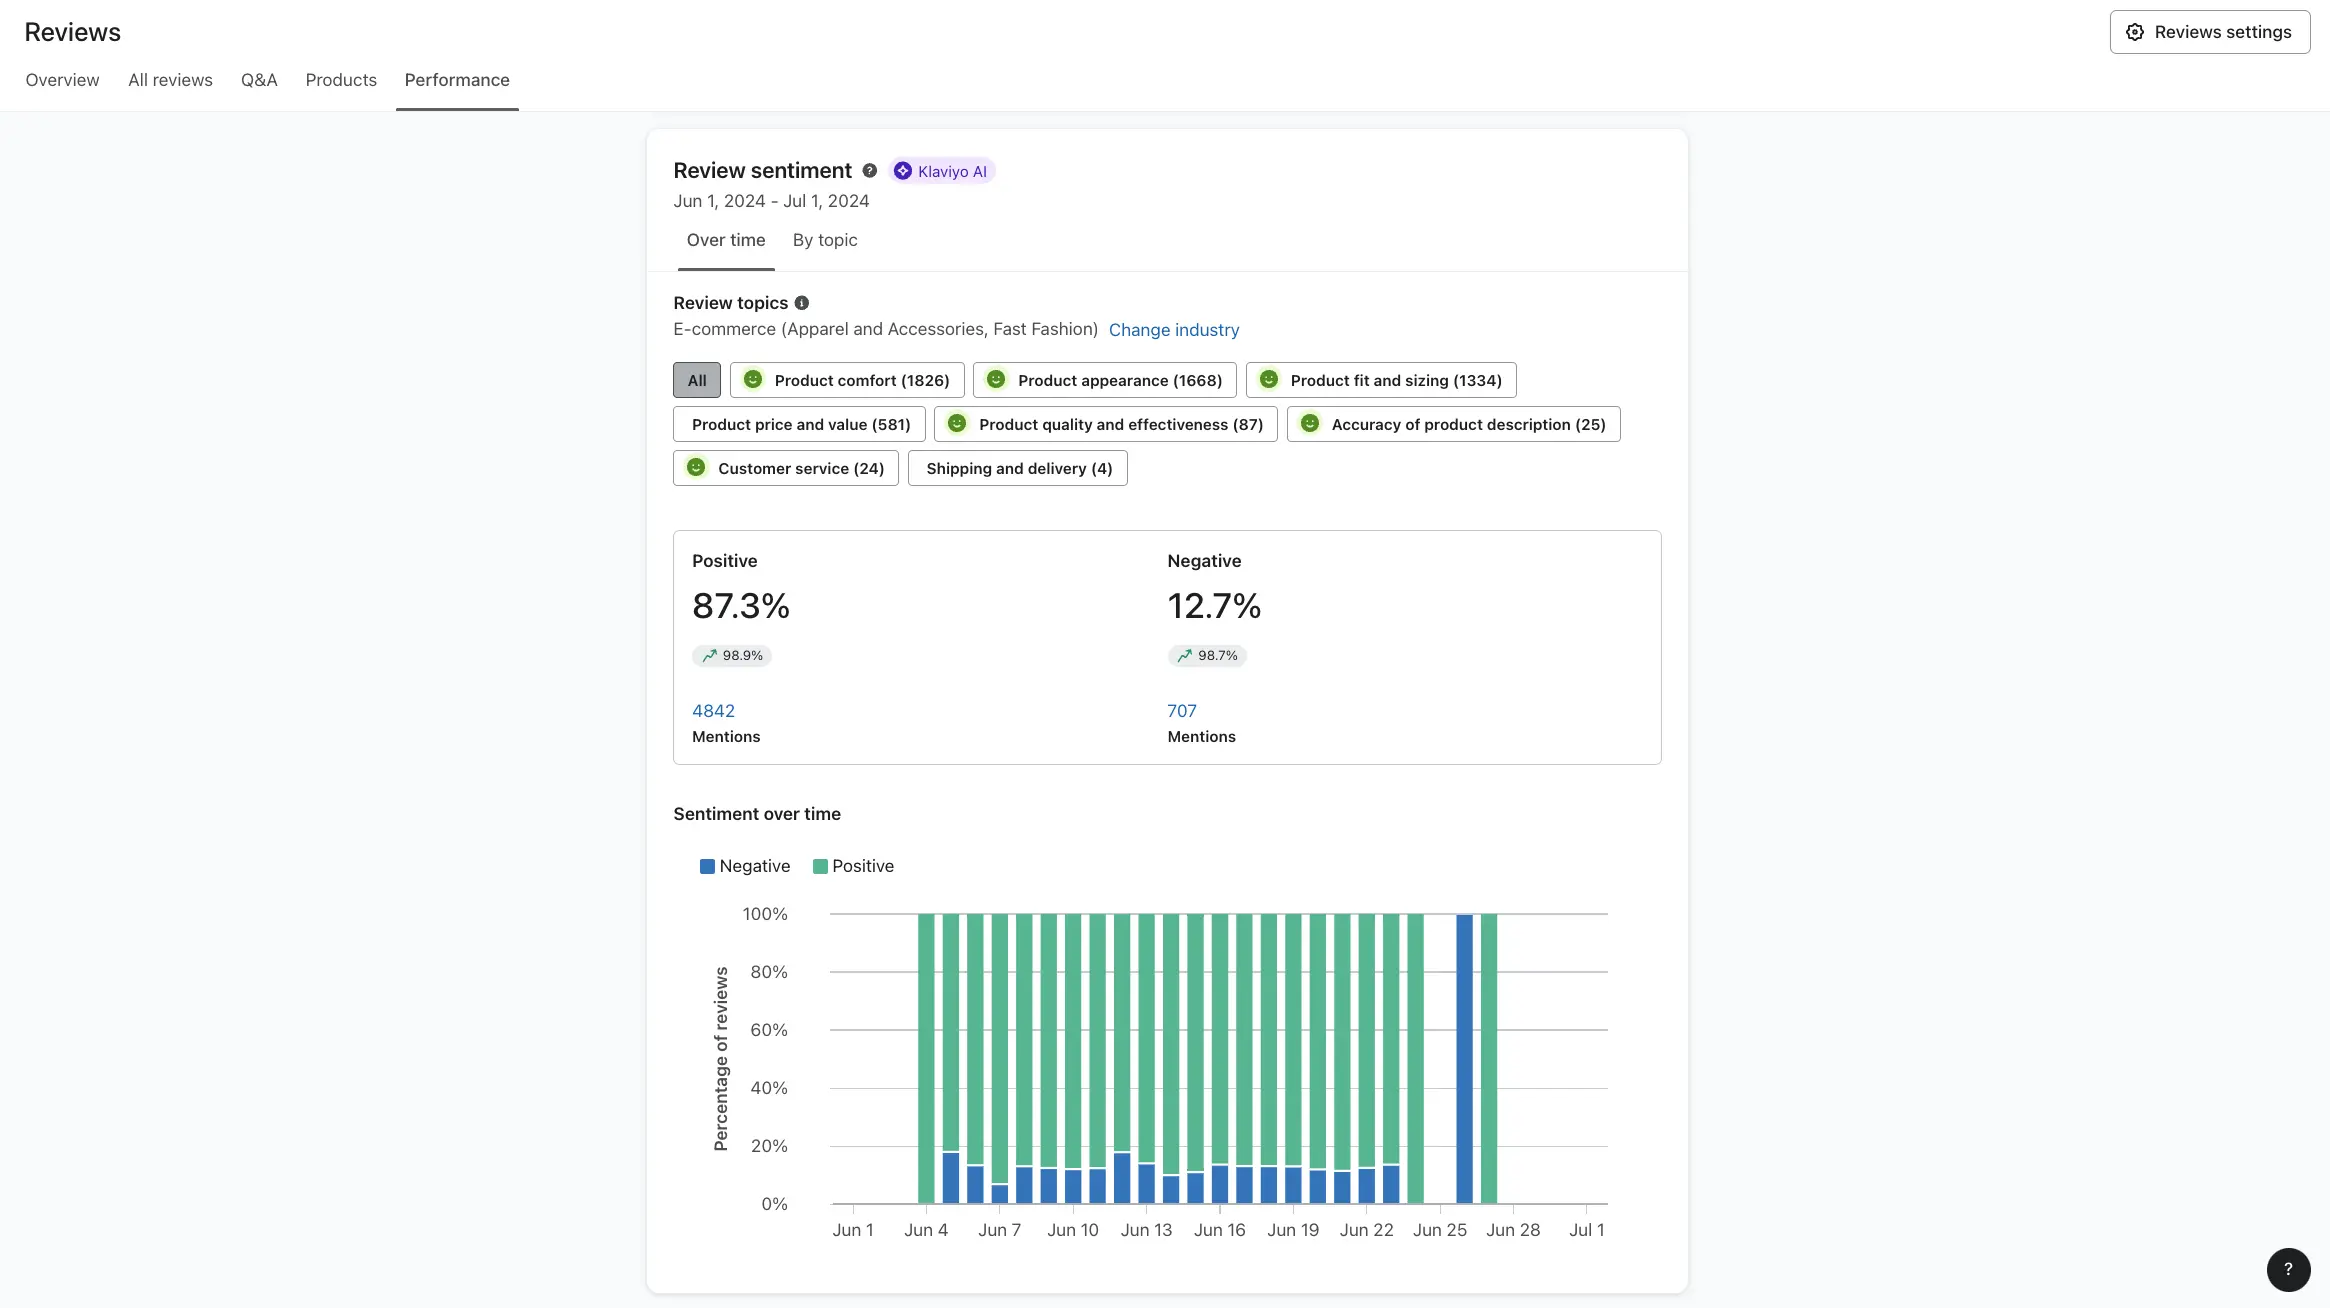Screen dimensions: 2330x1308
Task: Click the Review sentiment help question icon
Action: tap(870, 171)
